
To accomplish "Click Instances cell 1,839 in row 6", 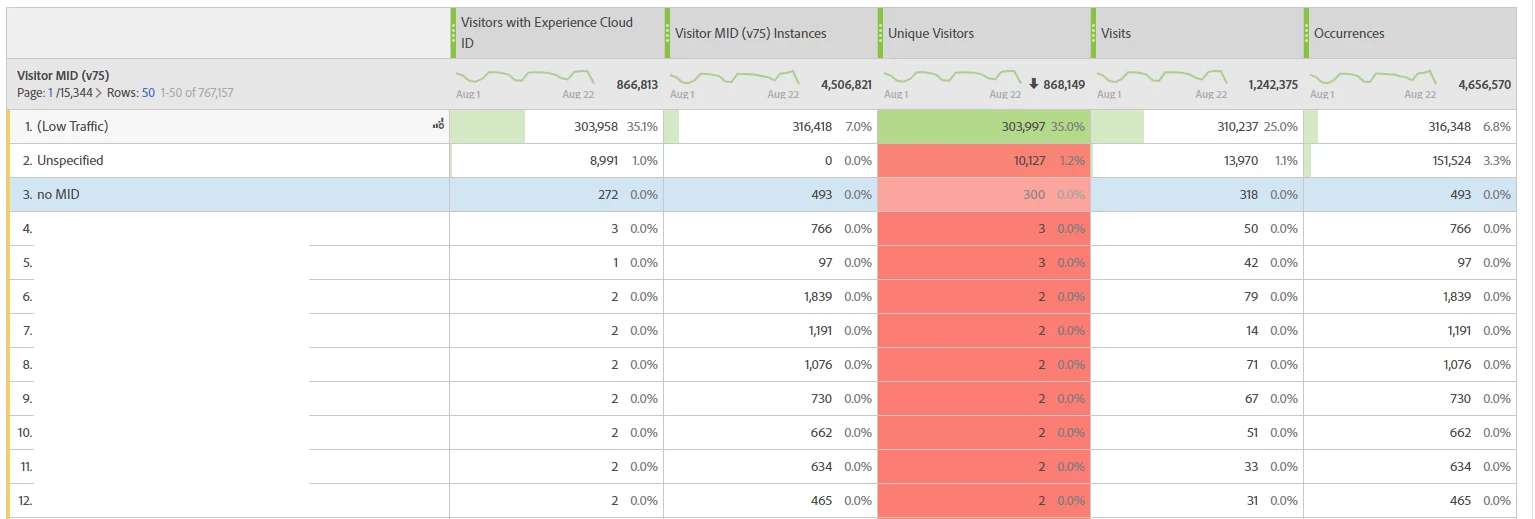I will (771, 297).
